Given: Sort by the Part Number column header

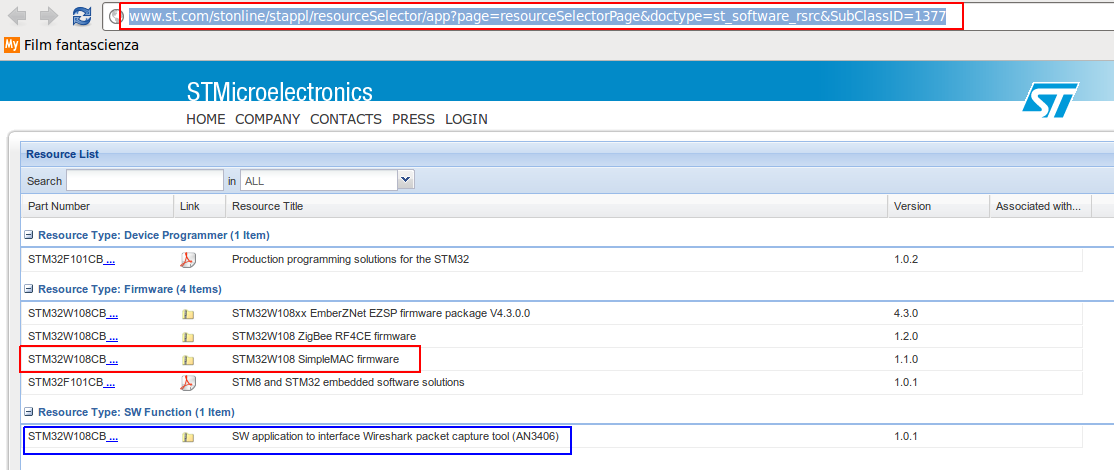Looking at the screenshot, I should coord(59,206).
